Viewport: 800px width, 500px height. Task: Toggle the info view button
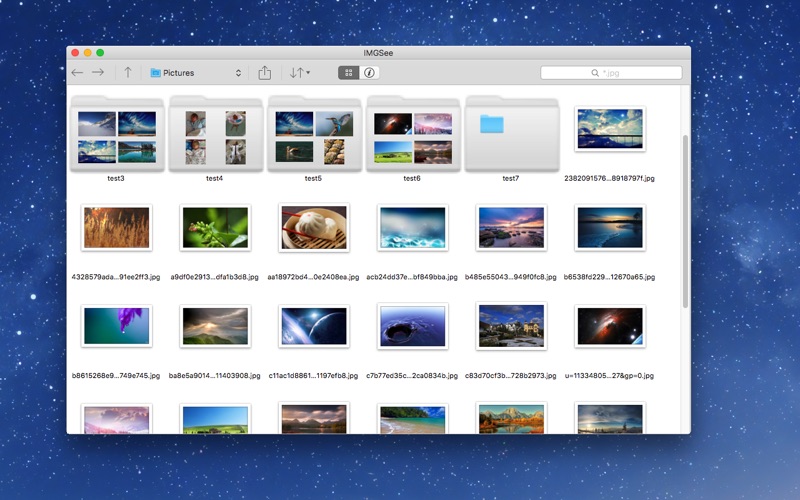[369, 72]
